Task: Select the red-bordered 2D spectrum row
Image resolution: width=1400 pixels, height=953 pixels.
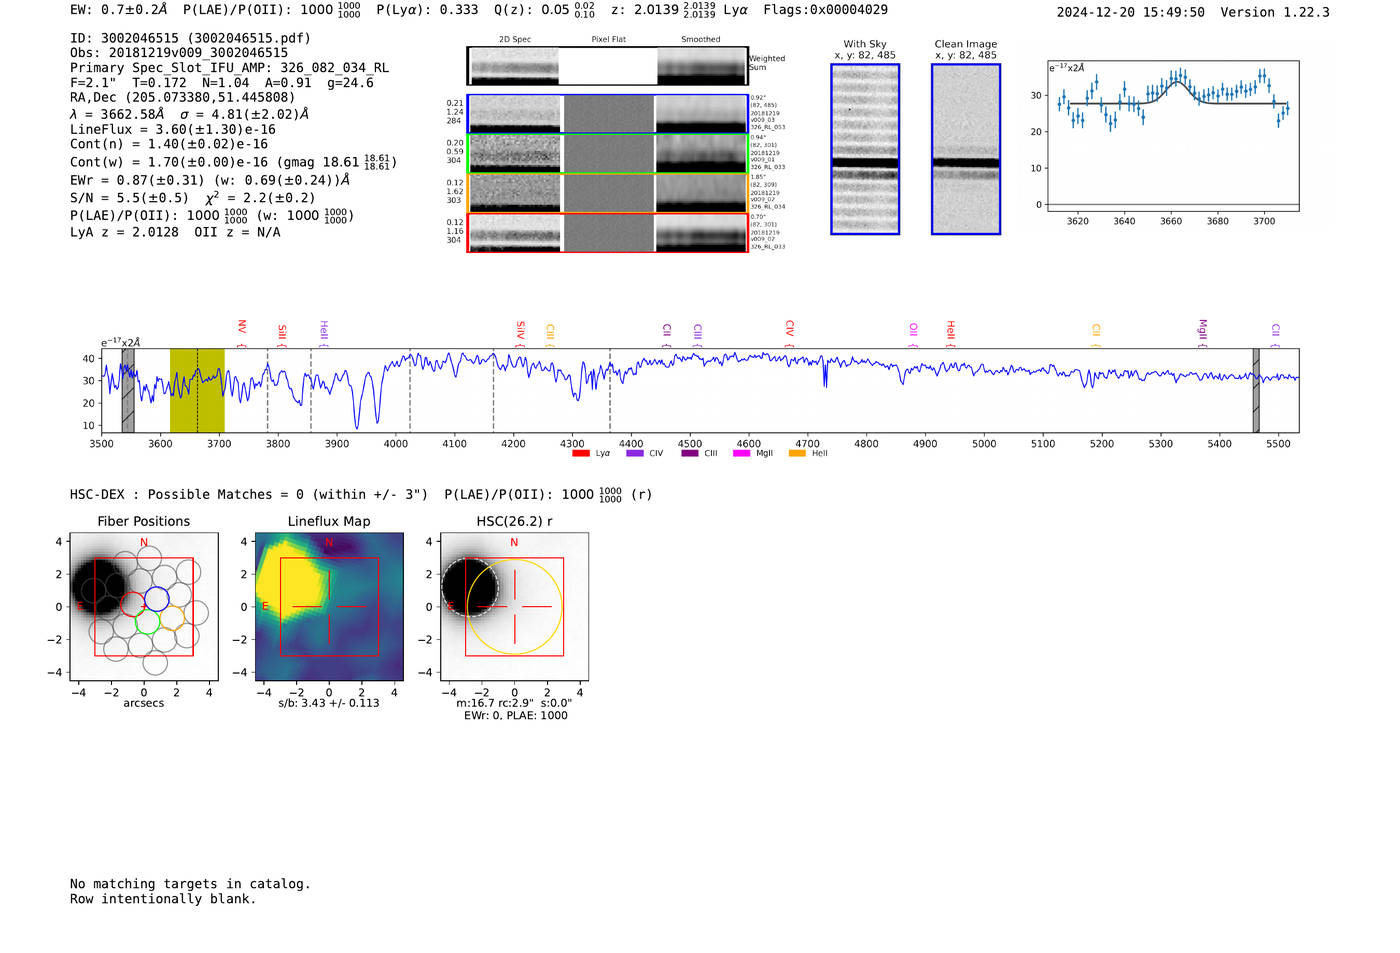Action: [607, 233]
